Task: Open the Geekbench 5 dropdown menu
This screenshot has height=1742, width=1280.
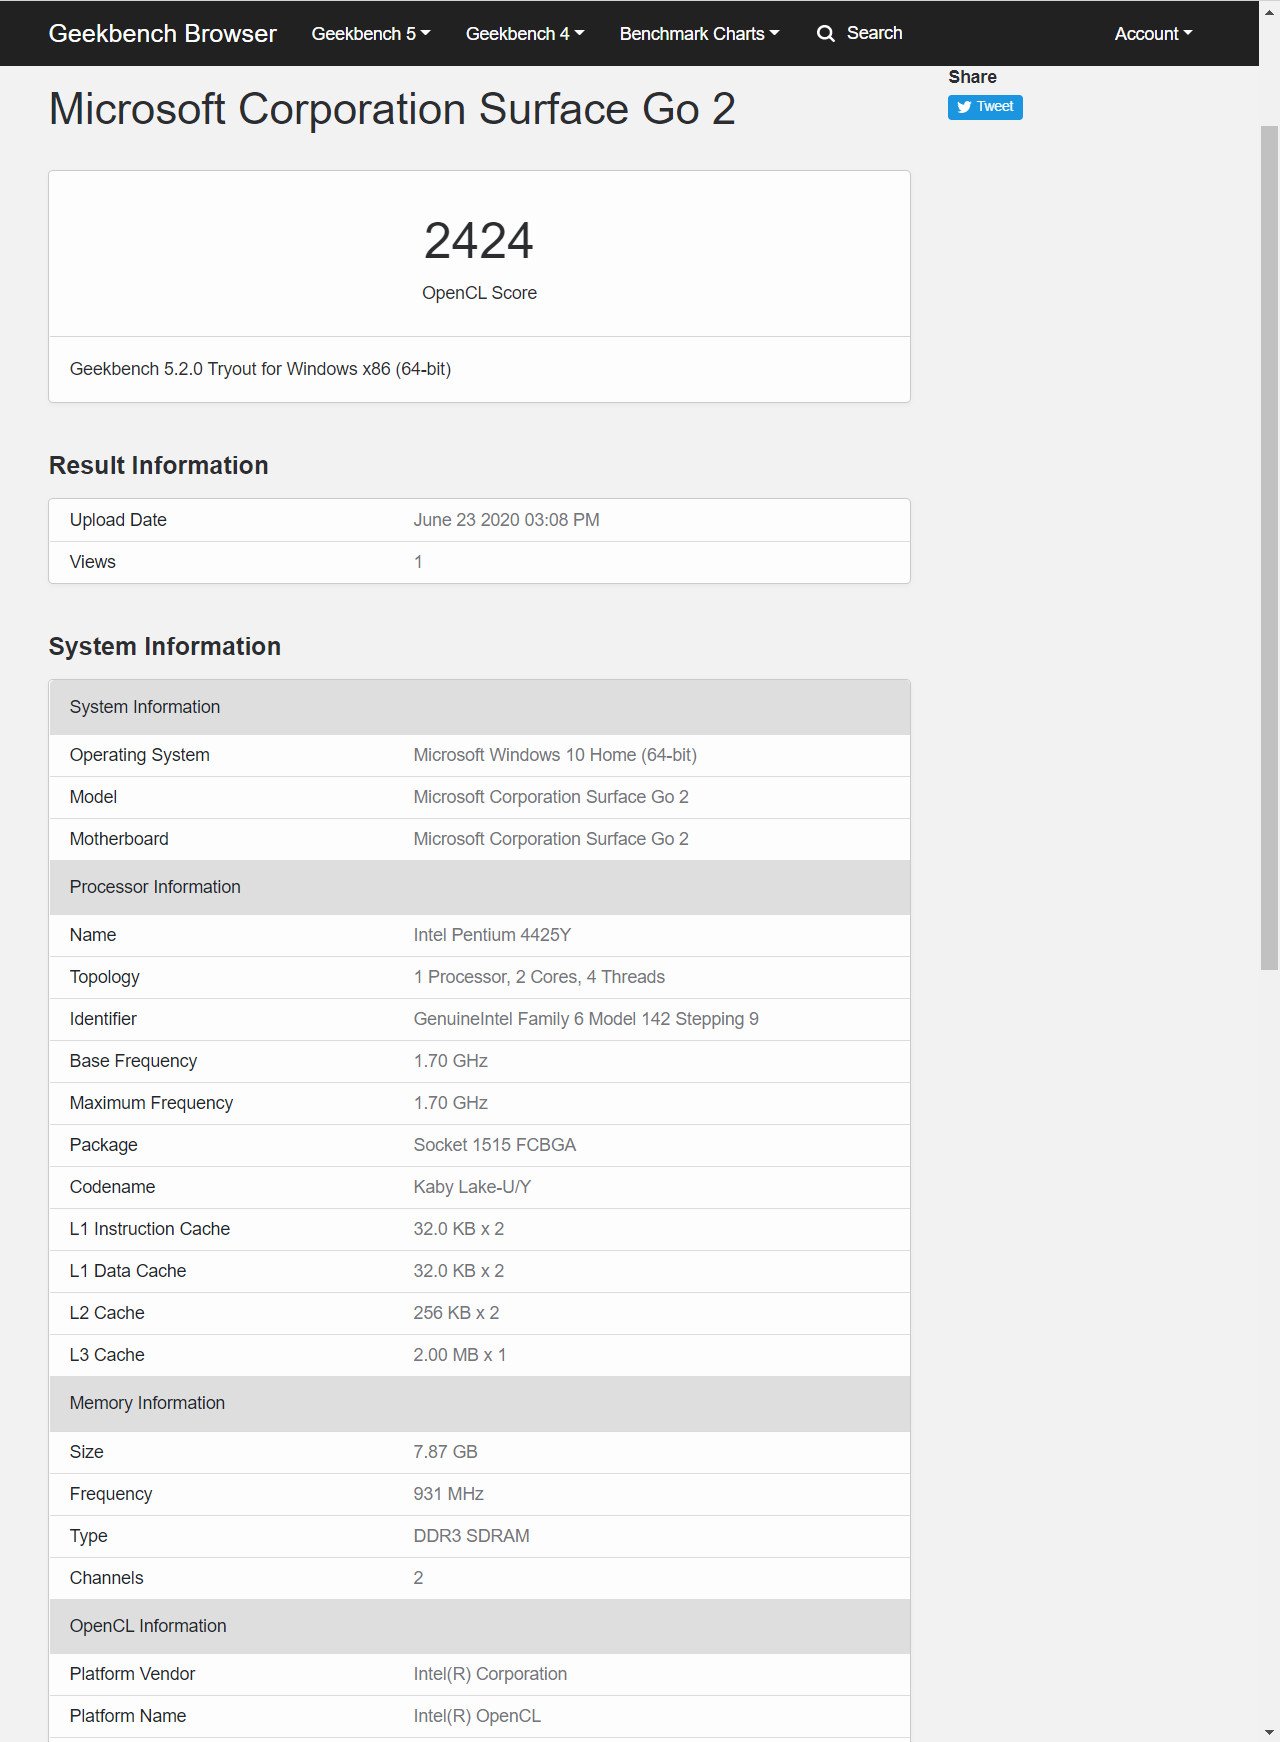Action: [370, 34]
